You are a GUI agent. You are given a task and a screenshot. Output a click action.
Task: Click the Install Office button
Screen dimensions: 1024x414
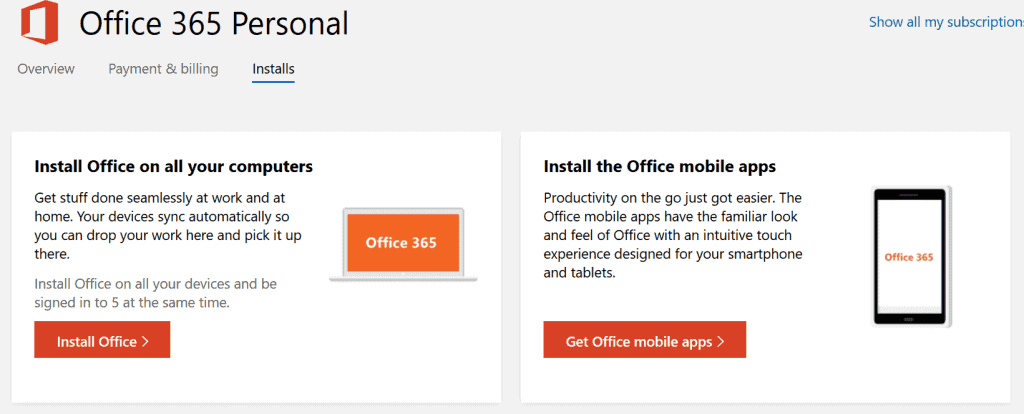[x=102, y=340]
